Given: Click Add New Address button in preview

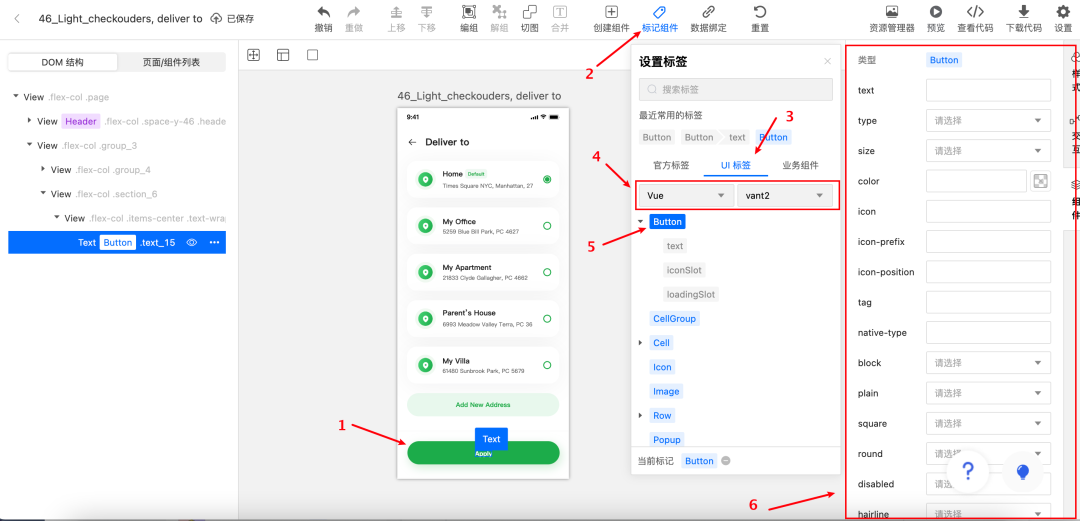Looking at the screenshot, I should pyautogui.click(x=483, y=405).
